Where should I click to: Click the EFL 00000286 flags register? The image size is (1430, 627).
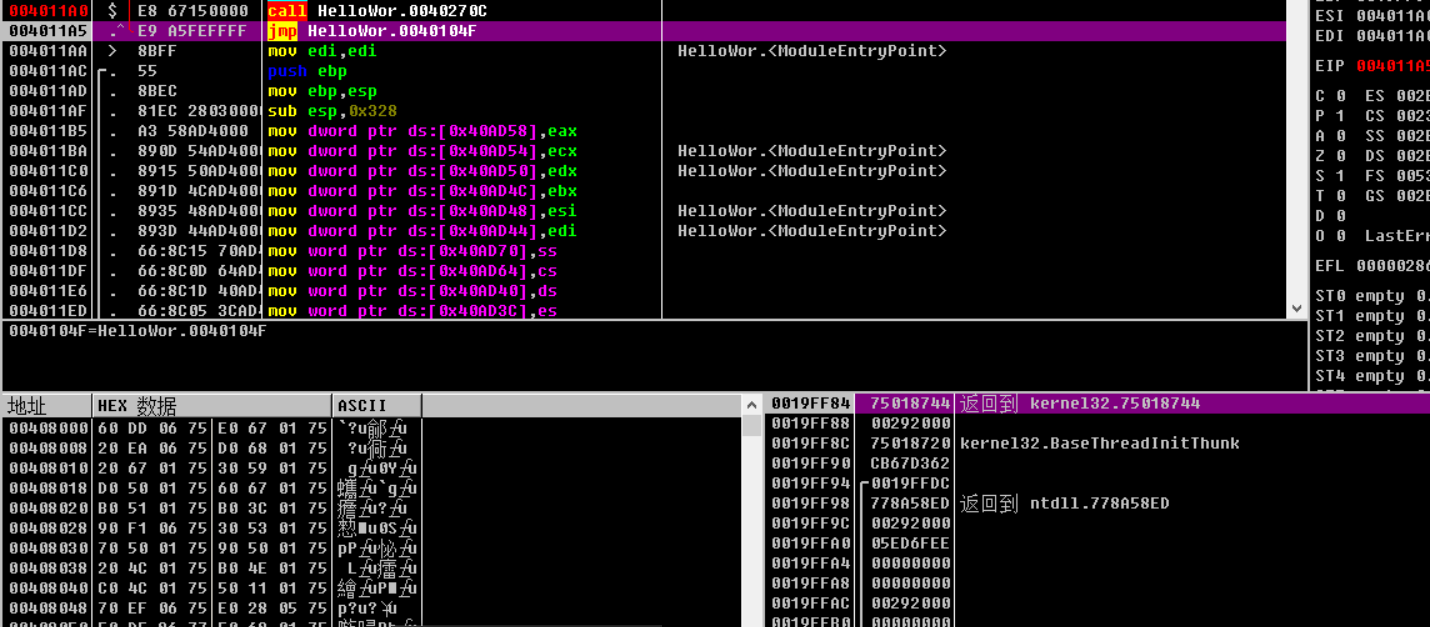tap(1372, 266)
